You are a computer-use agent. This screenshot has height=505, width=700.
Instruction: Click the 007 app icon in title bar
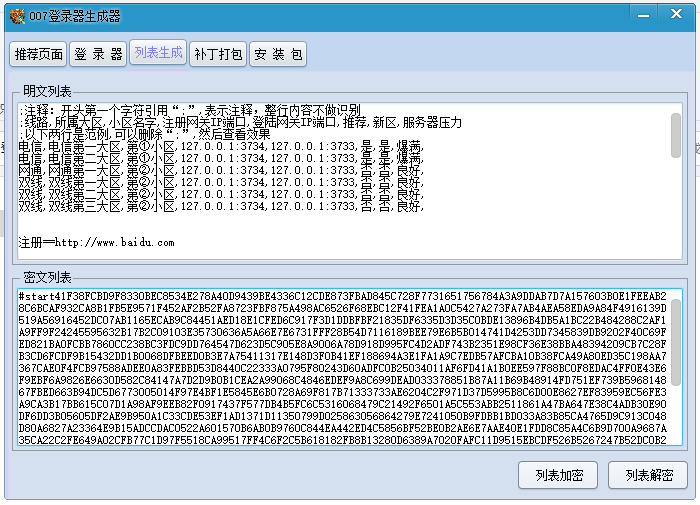(14, 16)
